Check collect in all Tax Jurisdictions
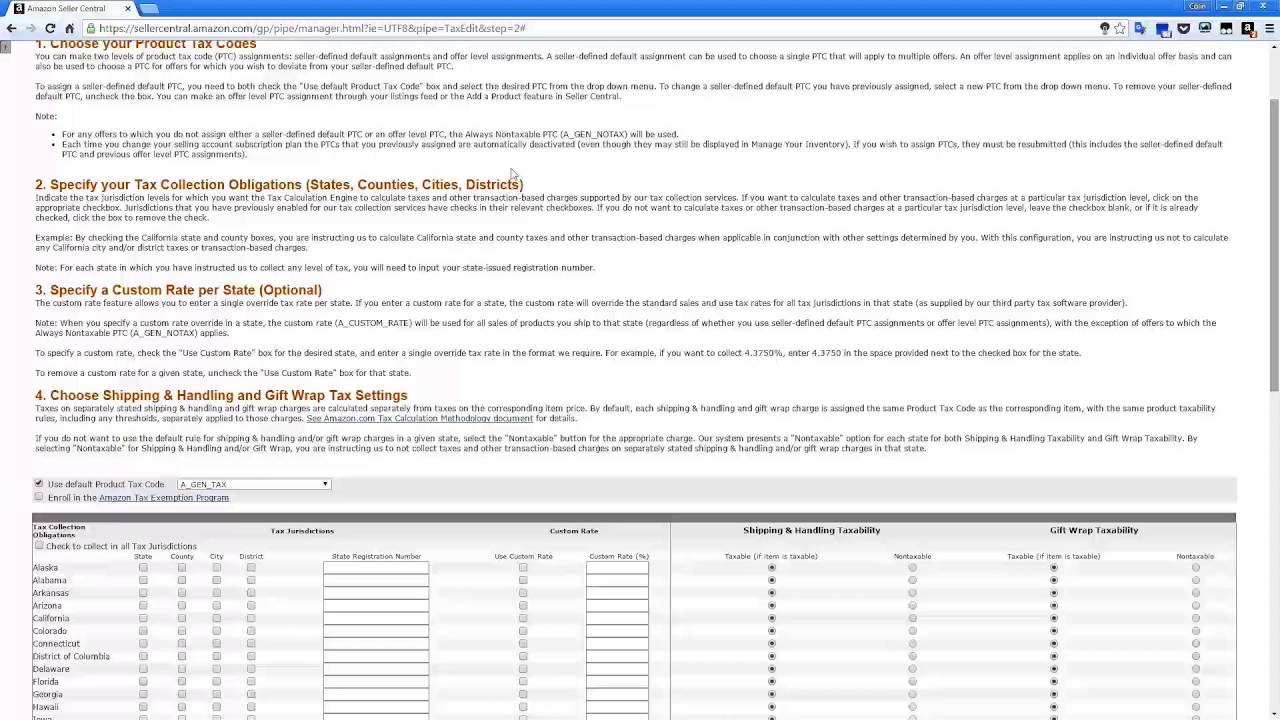Screen dimensions: 1280x720 (x=39, y=546)
